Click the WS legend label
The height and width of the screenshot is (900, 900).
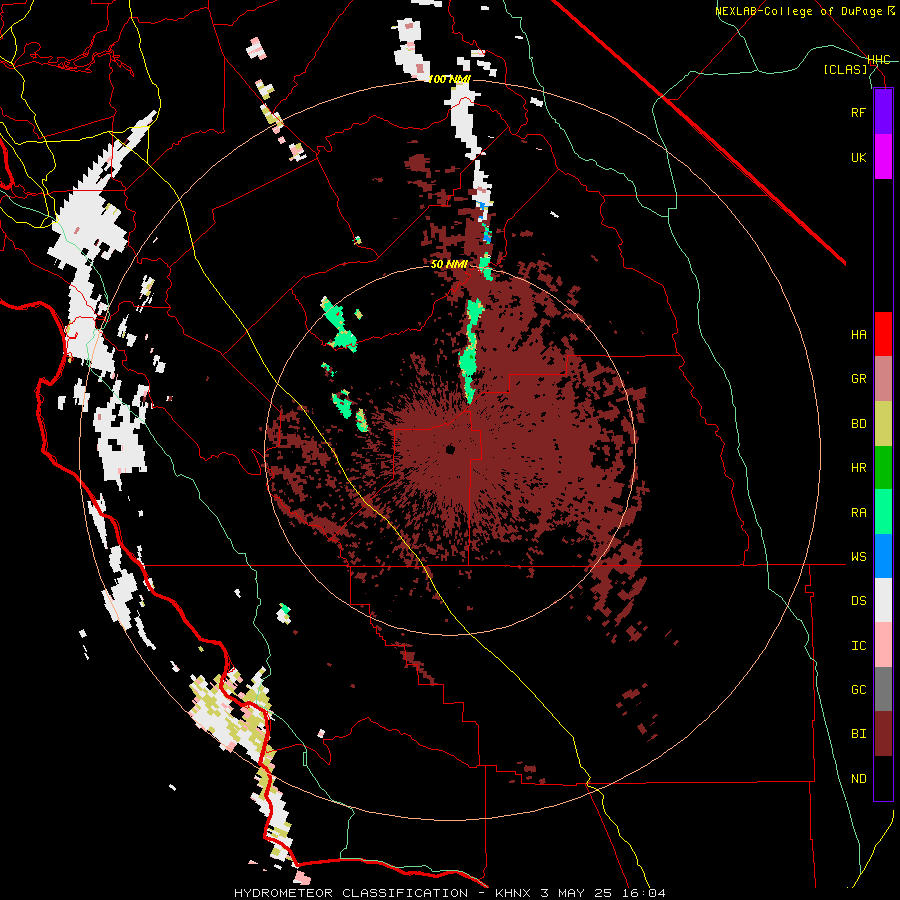(858, 557)
